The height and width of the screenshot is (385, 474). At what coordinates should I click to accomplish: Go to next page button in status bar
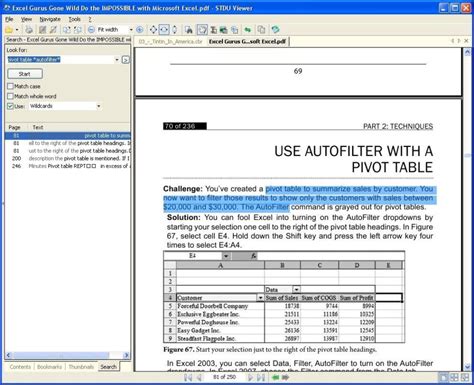[250, 377]
